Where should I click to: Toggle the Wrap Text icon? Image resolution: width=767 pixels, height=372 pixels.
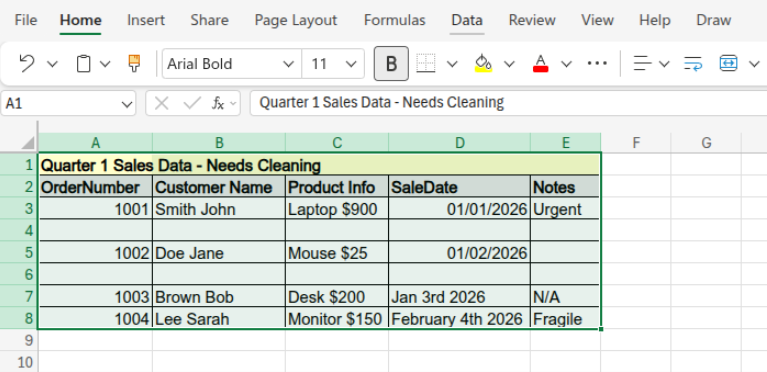[693, 64]
